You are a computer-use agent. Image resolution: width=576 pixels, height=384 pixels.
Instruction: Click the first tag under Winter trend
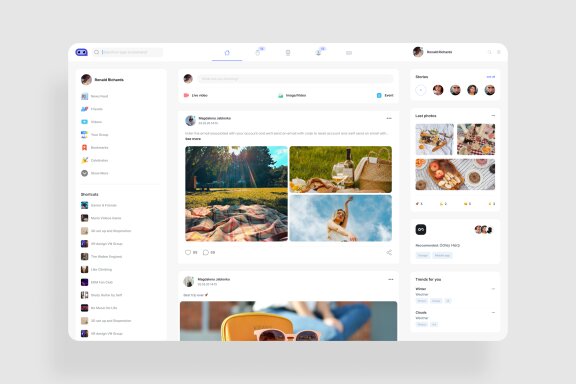(422, 301)
